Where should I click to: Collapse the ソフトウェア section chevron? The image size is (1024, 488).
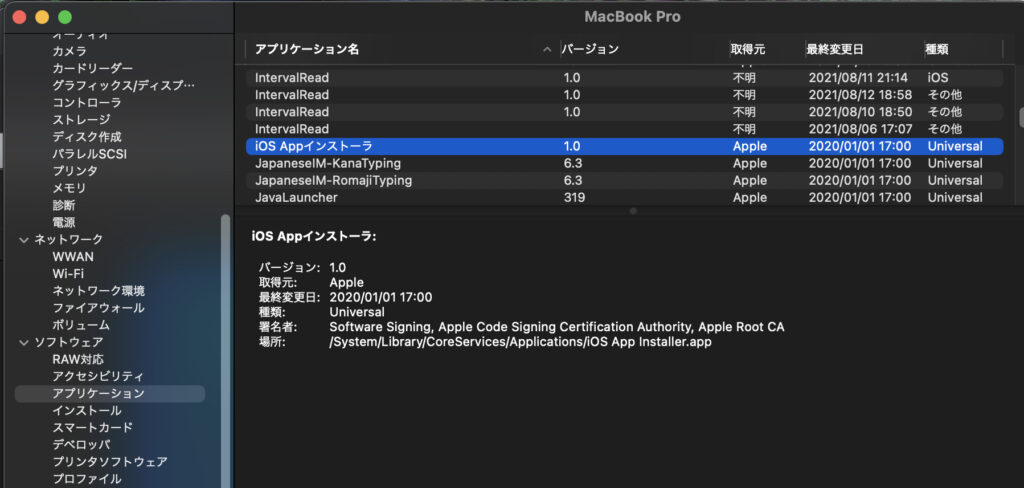(24, 342)
